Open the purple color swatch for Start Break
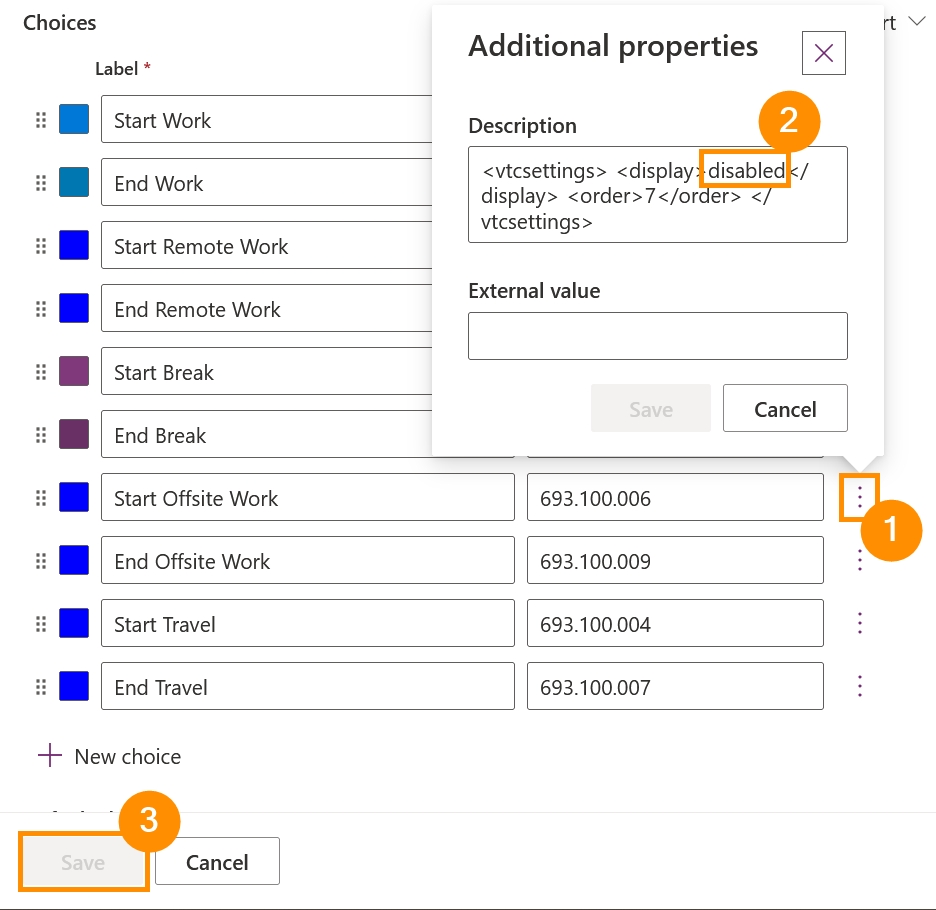Screen dimensions: 936x910 74,372
